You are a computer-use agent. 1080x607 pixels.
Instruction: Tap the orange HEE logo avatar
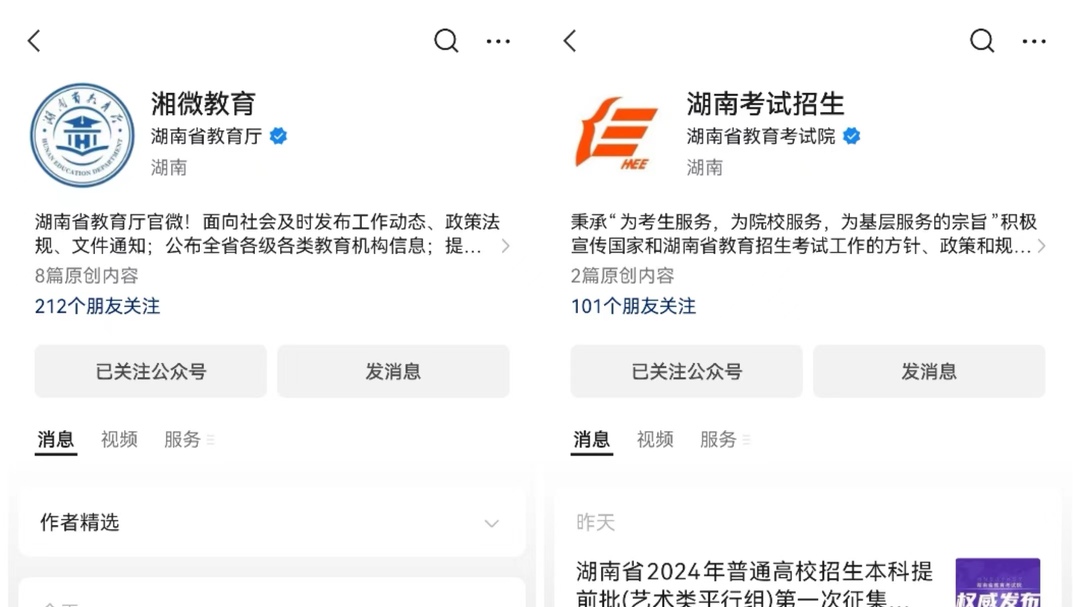click(616, 134)
